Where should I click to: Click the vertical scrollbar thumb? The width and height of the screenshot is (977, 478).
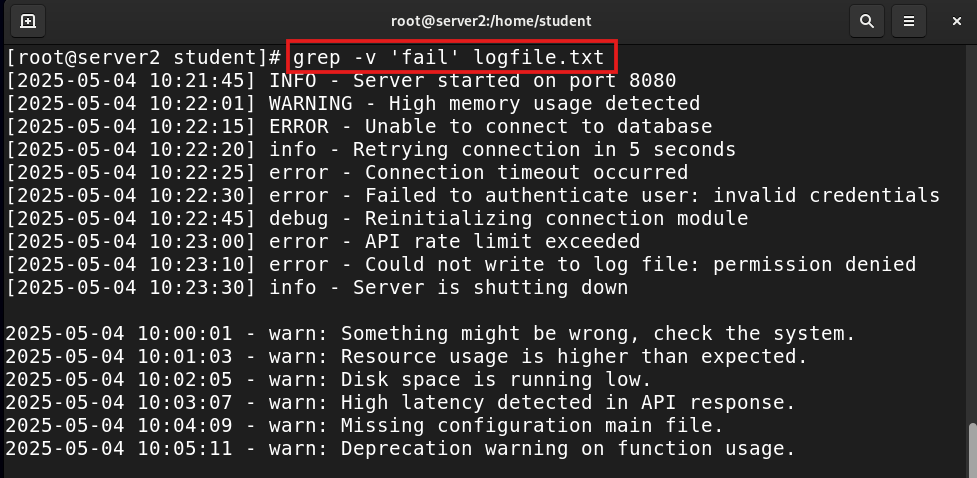click(x=972, y=450)
